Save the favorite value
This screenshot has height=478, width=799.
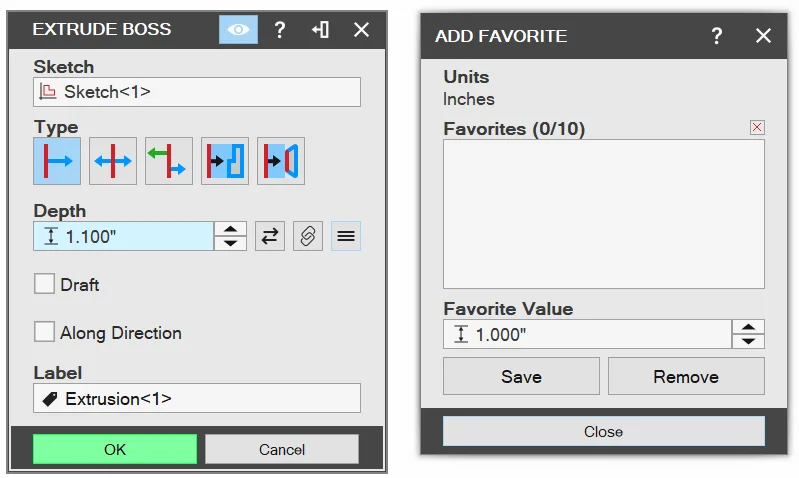[x=521, y=376]
